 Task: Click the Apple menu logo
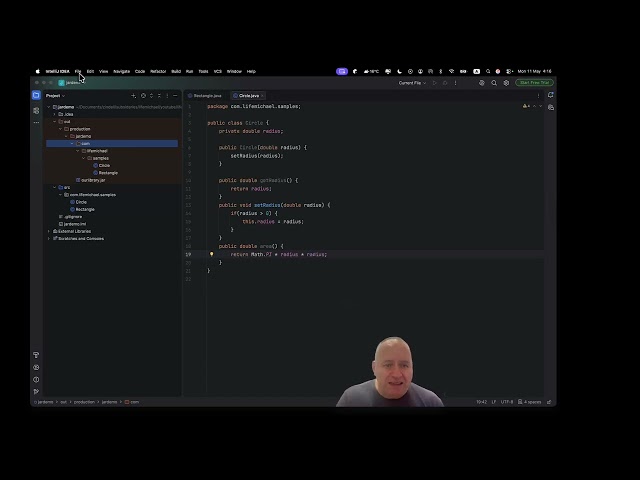pyautogui.click(x=38, y=71)
